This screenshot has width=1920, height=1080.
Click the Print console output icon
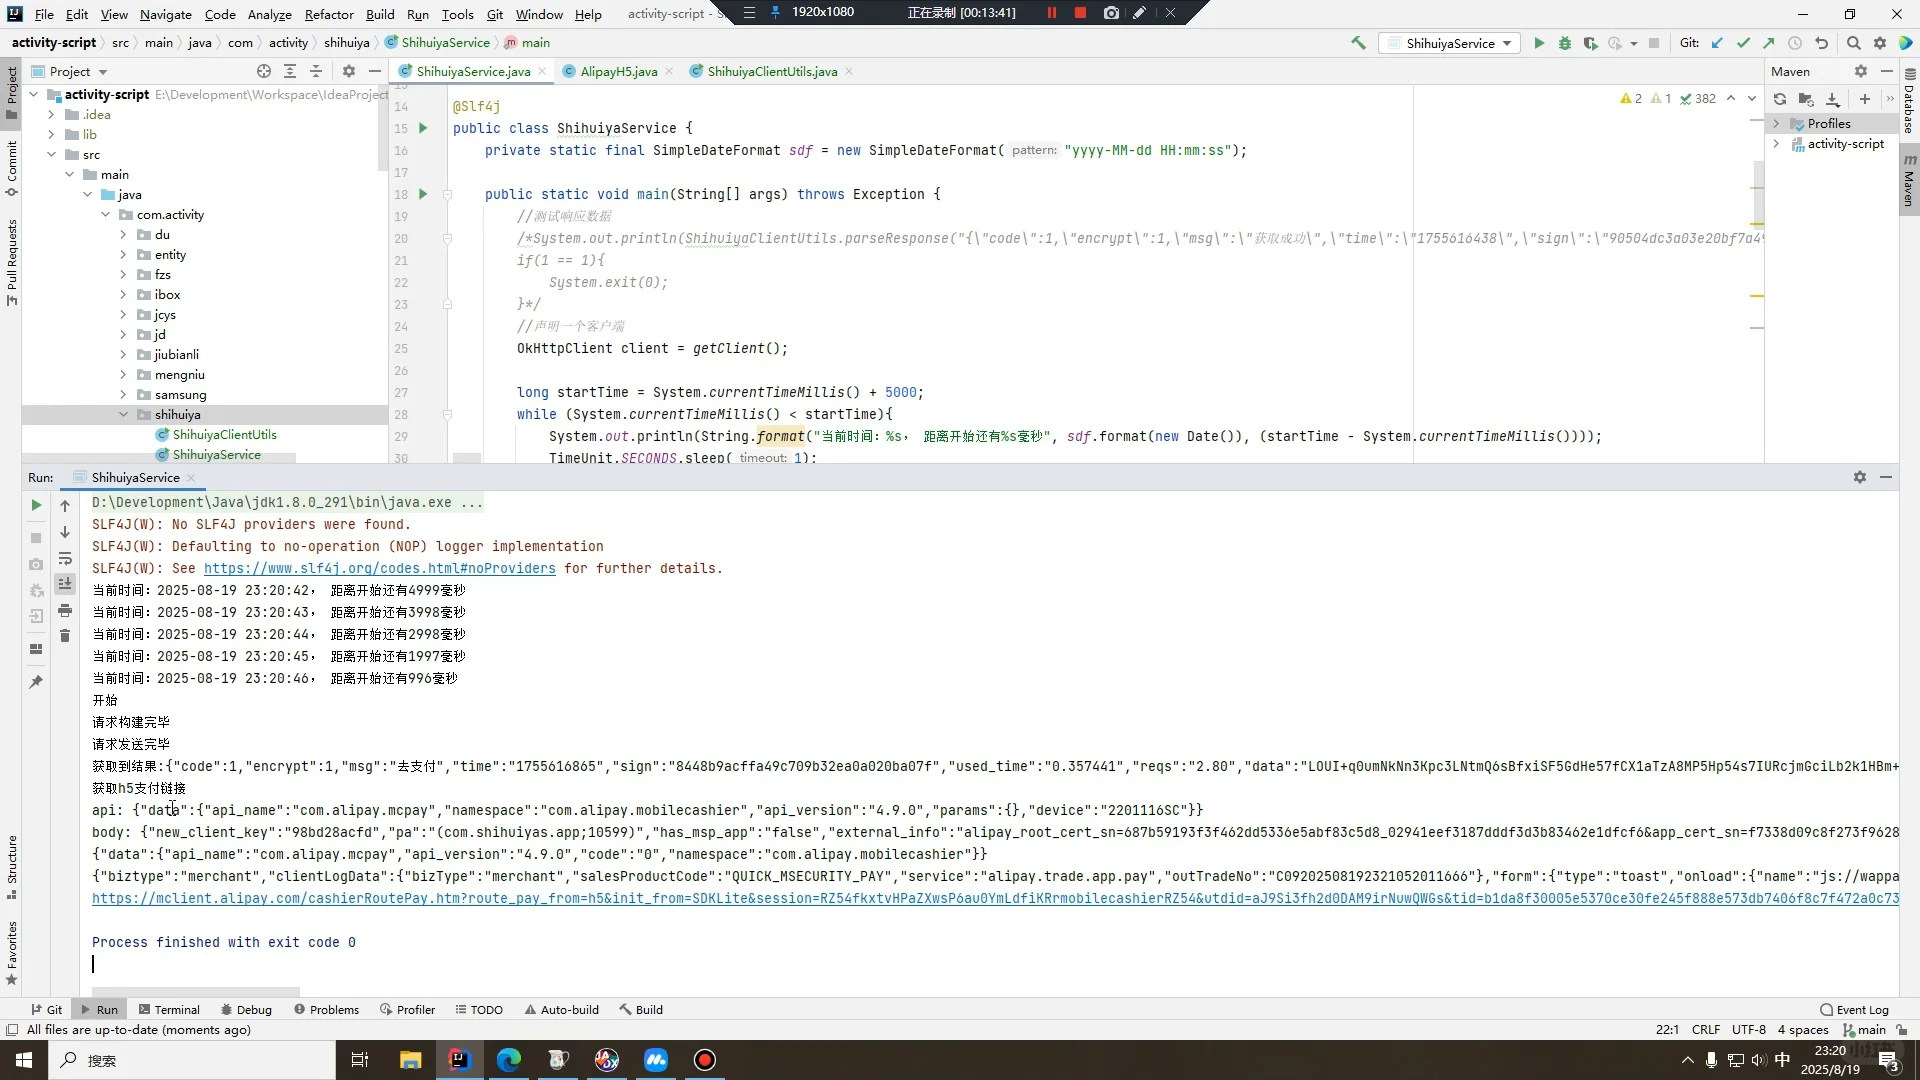tap(65, 610)
